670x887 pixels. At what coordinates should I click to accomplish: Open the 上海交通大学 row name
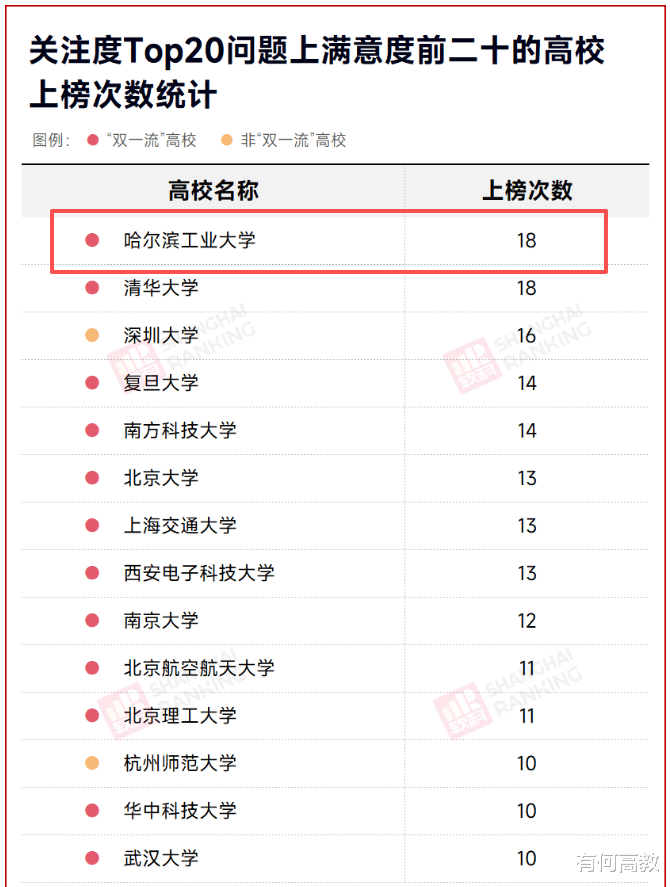coord(180,525)
